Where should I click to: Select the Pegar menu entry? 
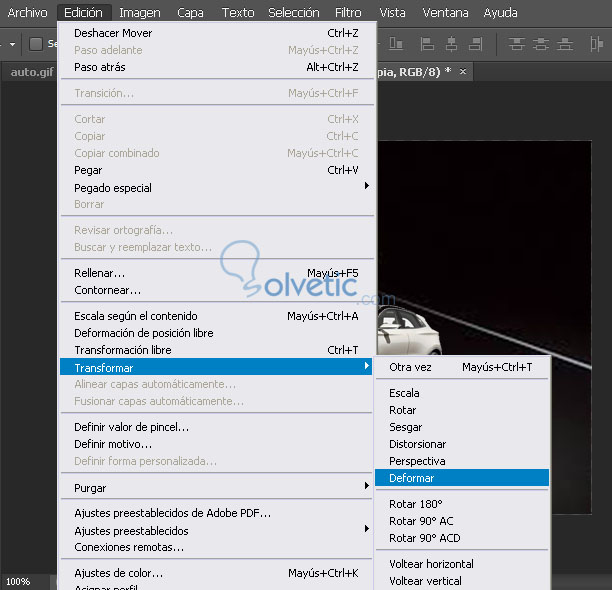(x=217, y=170)
